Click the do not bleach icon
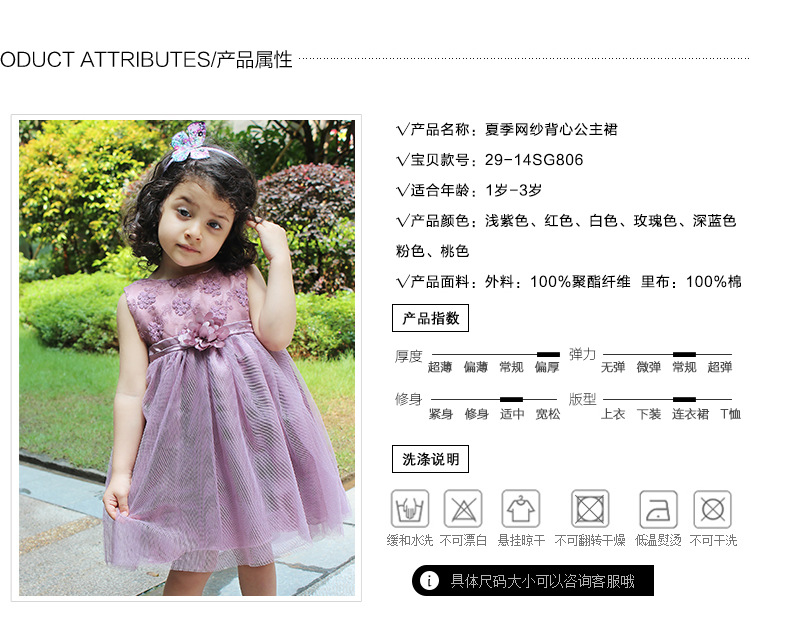Viewport: 790px width, 623px height. pyautogui.click(x=463, y=509)
